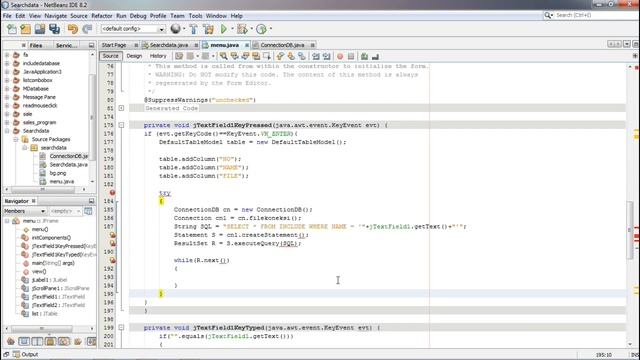Collapse the Source Packages node
Viewport: 640px width, 360px height.
[x=16, y=139]
